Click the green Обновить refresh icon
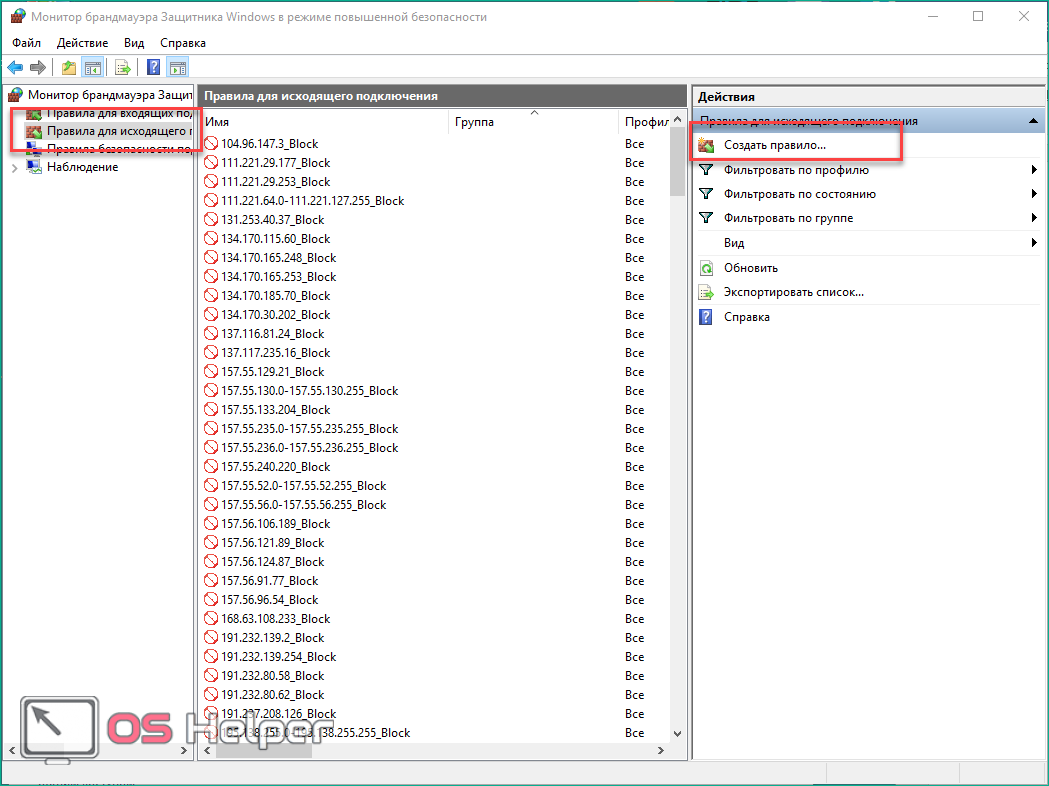1049x786 pixels. pos(706,268)
